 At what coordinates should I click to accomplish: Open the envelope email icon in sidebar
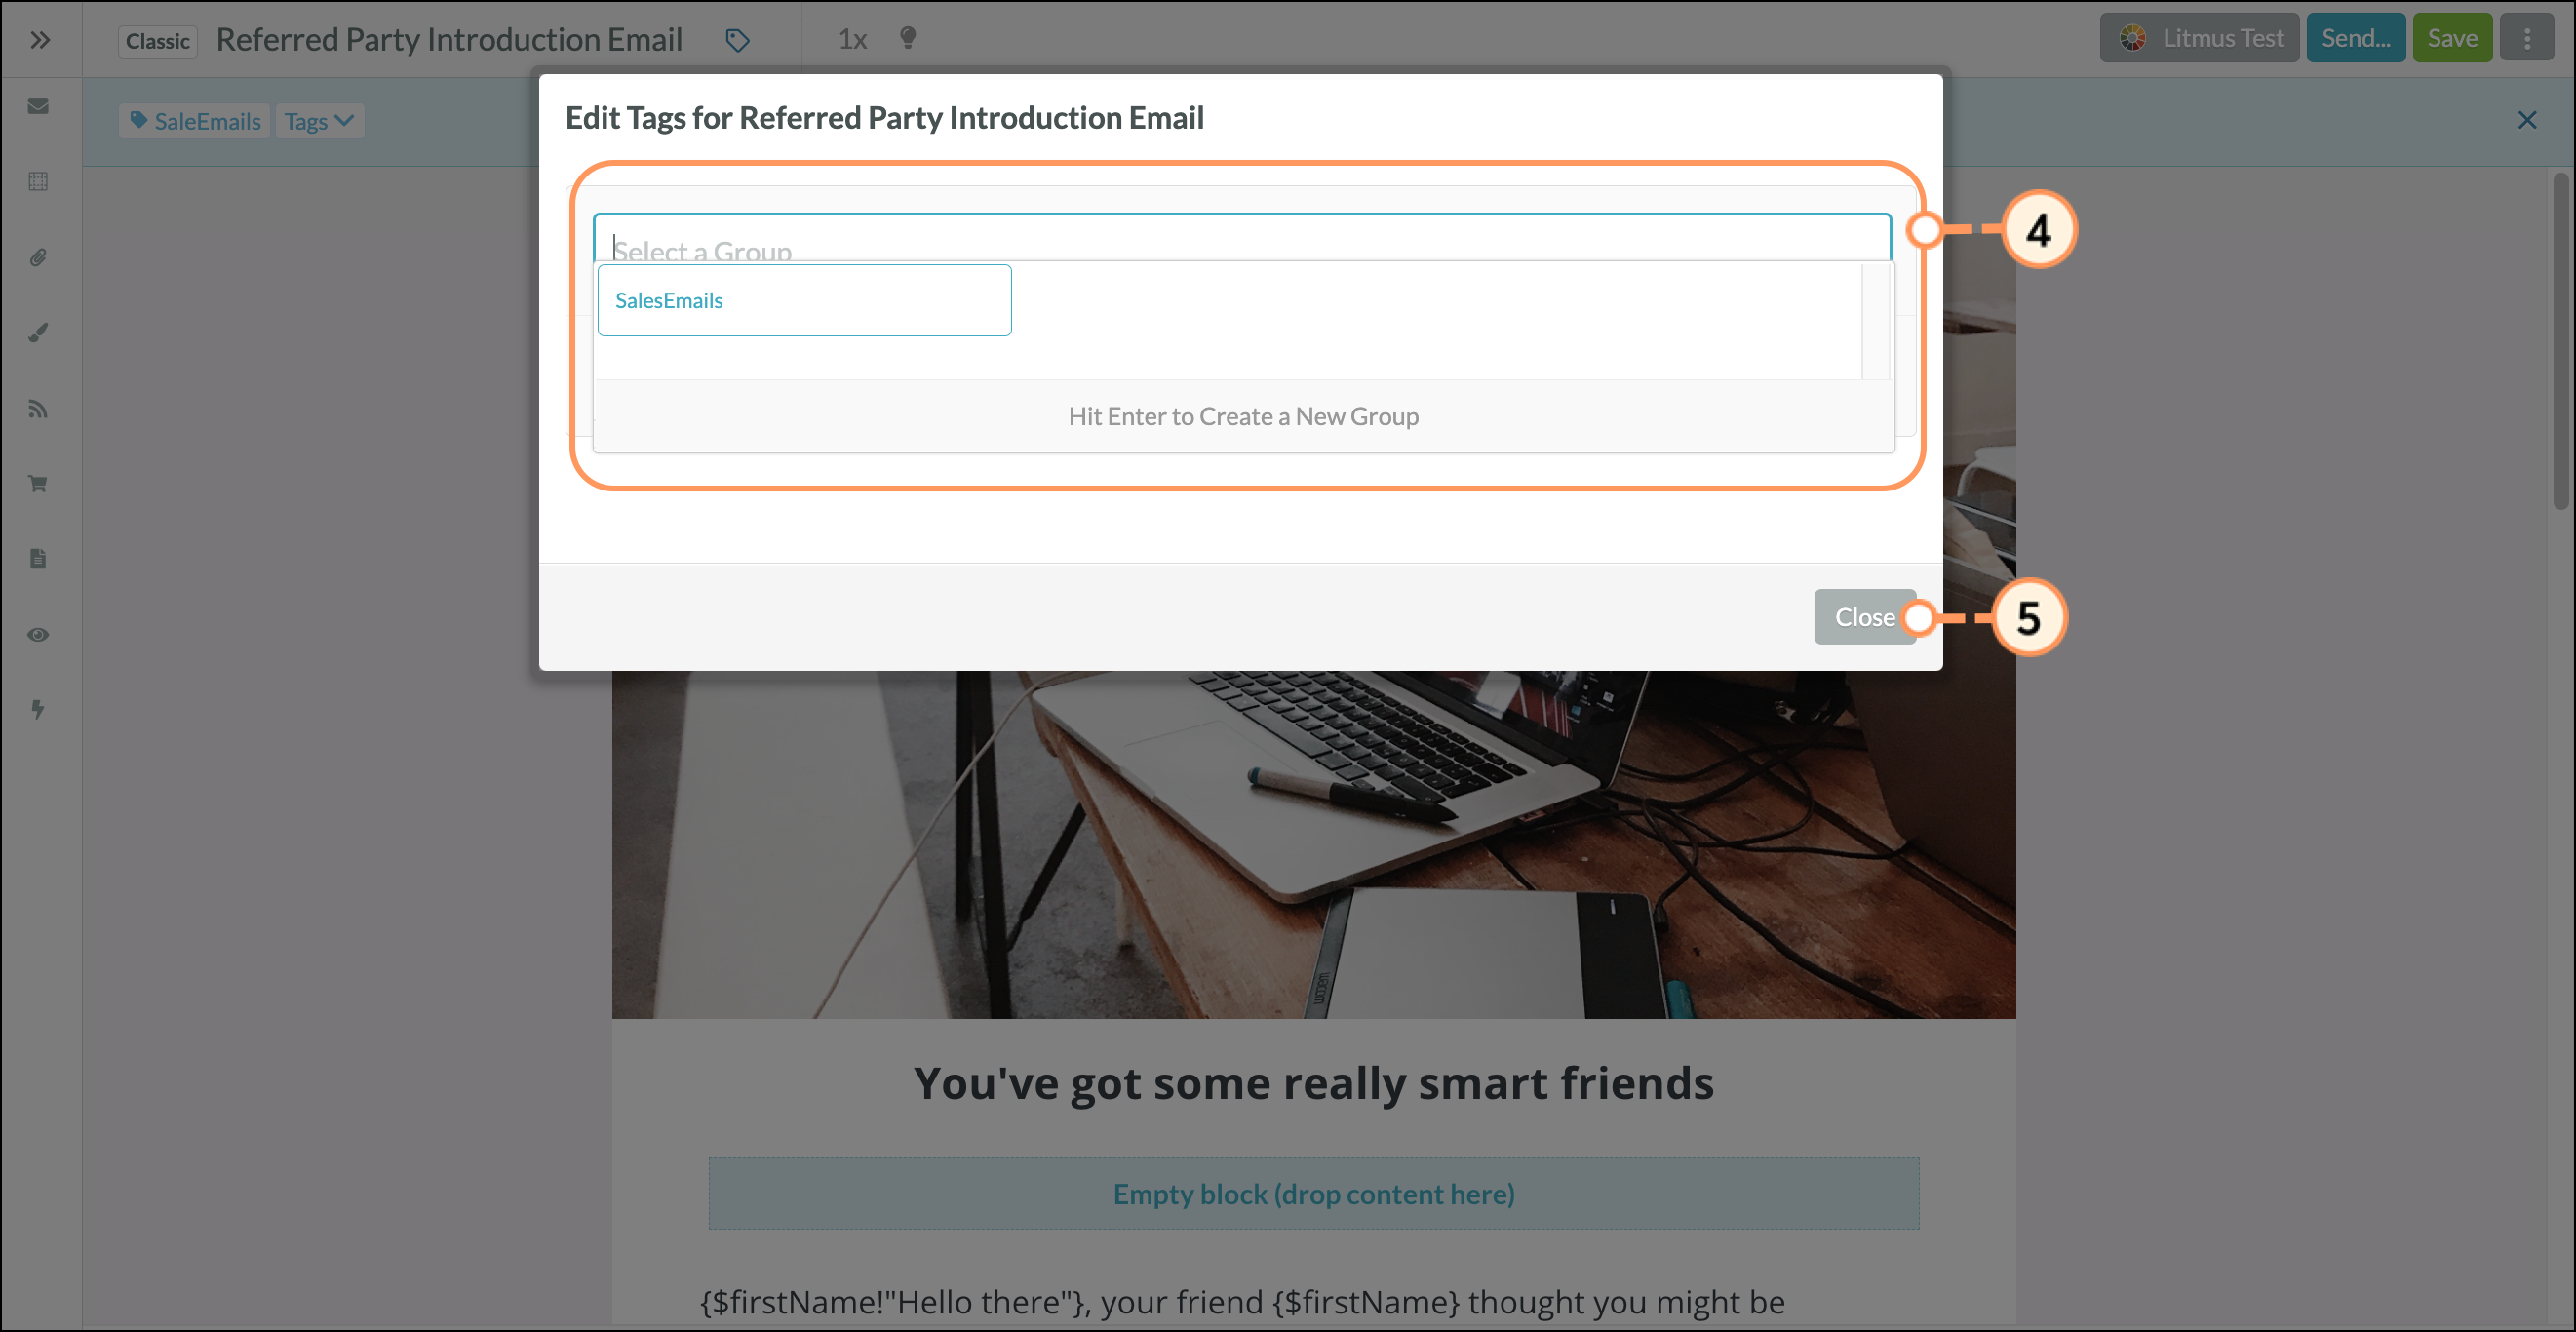pos(38,107)
